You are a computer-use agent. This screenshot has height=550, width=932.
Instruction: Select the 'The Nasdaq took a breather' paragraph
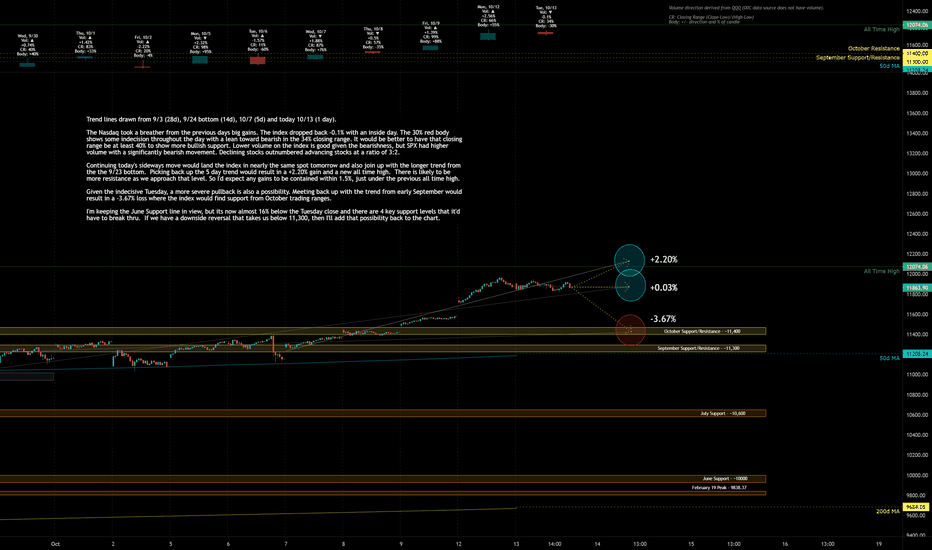click(274, 143)
